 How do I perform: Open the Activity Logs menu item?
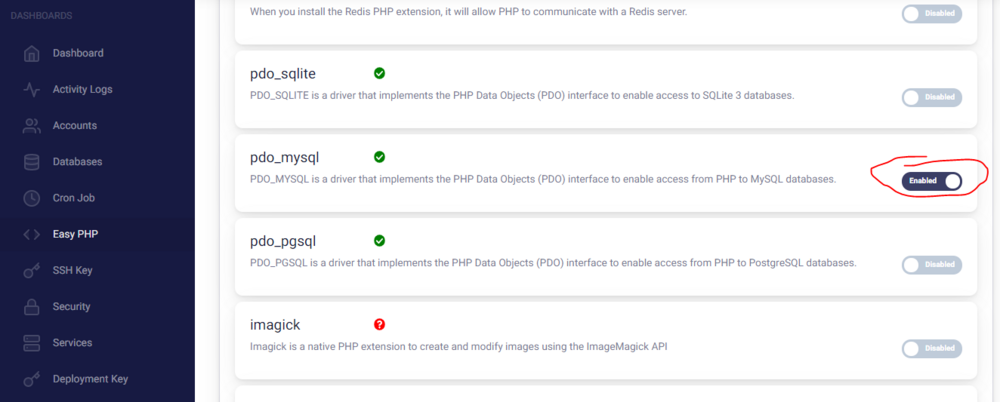click(82, 89)
